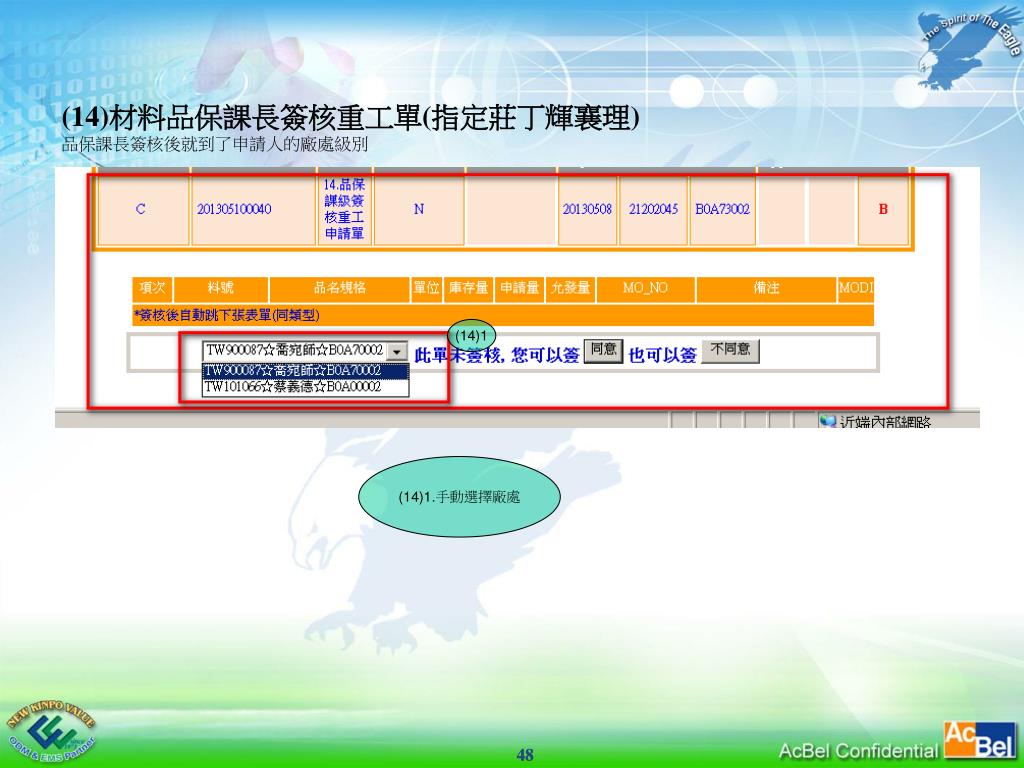
Task: Click the MODI column header
Action: pos(856,288)
